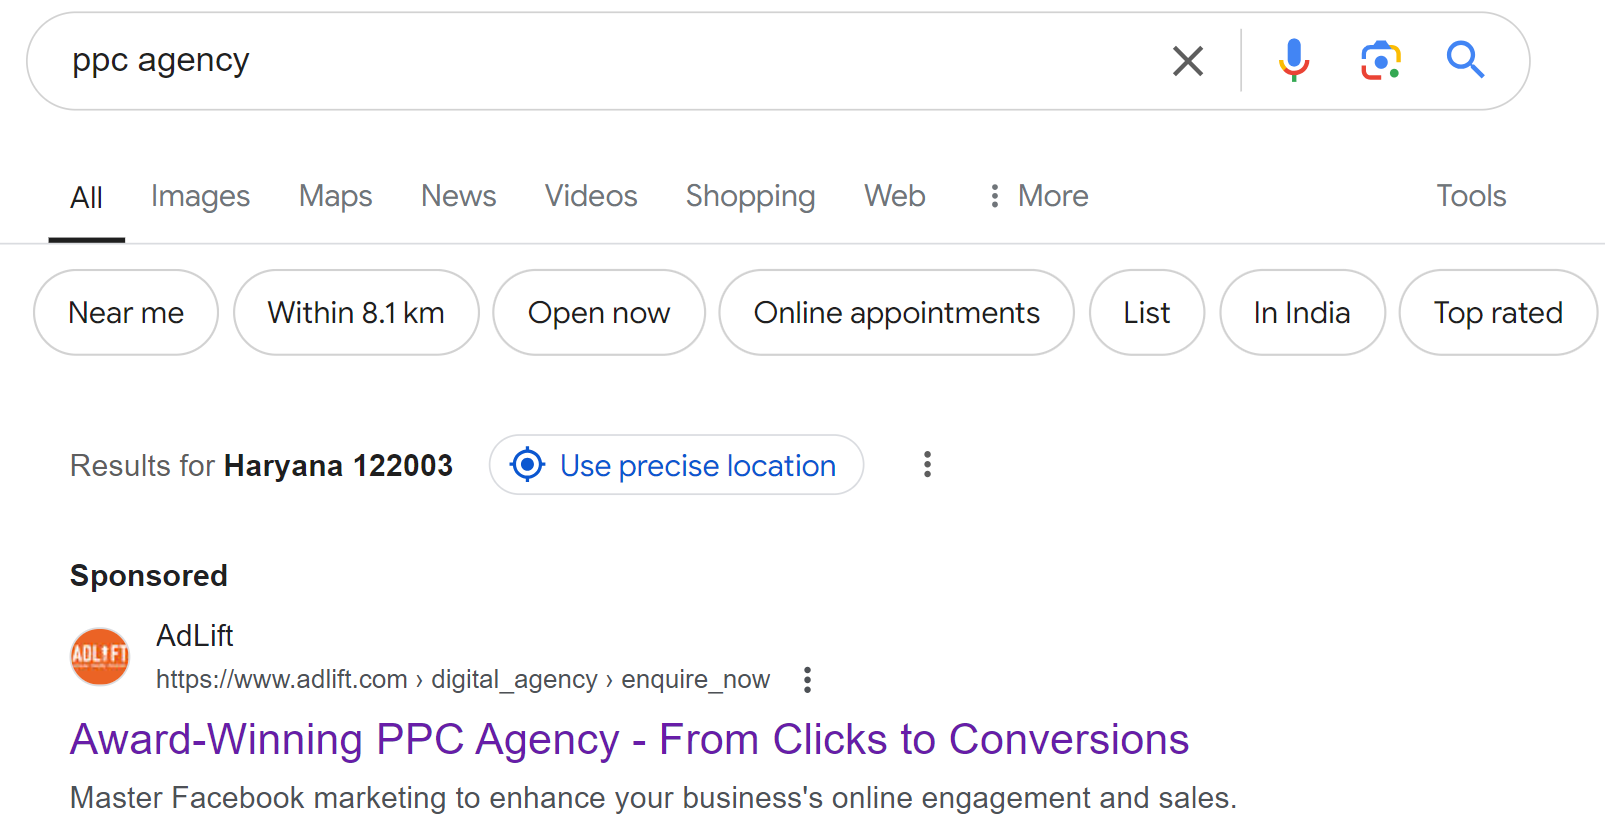Expand the More search categories menu
The width and height of the screenshot is (1605, 830).
(1038, 196)
